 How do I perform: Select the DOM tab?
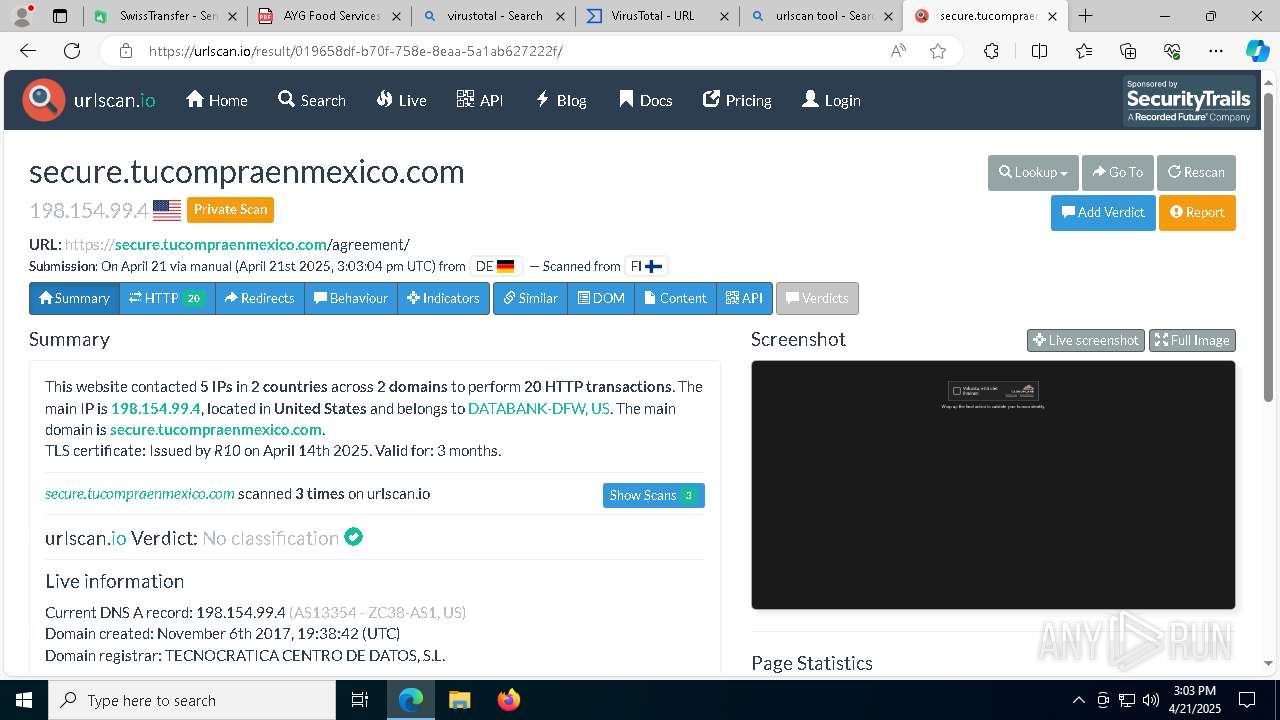coord(601,298)
